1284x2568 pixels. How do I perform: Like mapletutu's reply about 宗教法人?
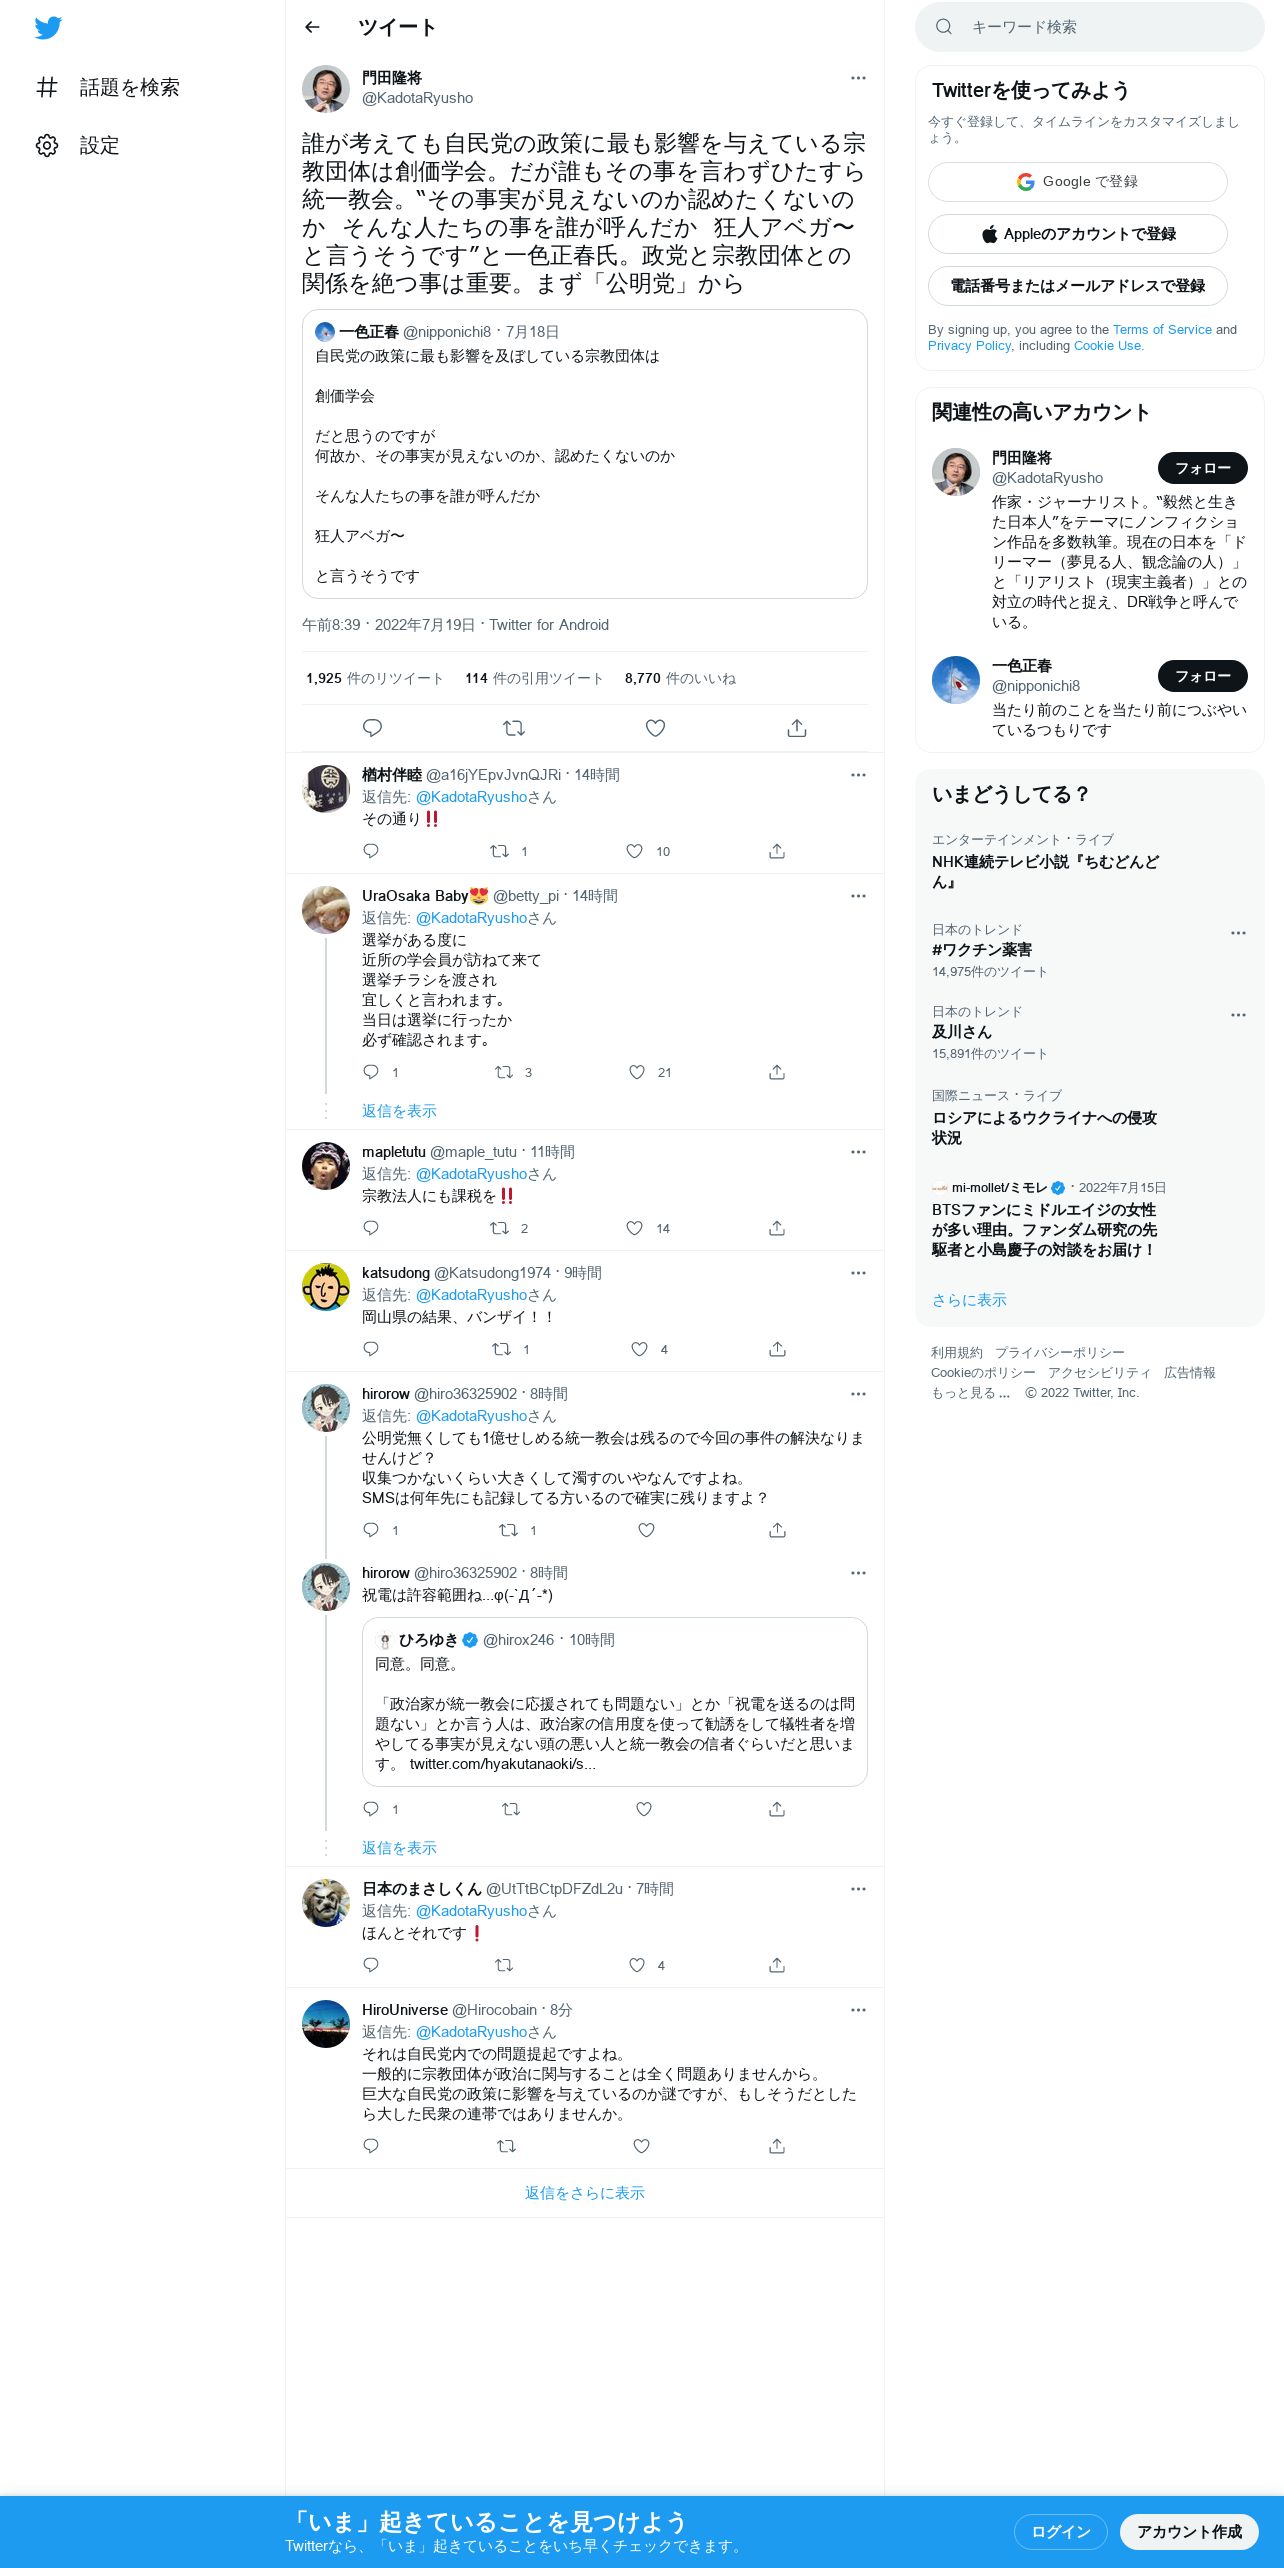coord(634,1228)
